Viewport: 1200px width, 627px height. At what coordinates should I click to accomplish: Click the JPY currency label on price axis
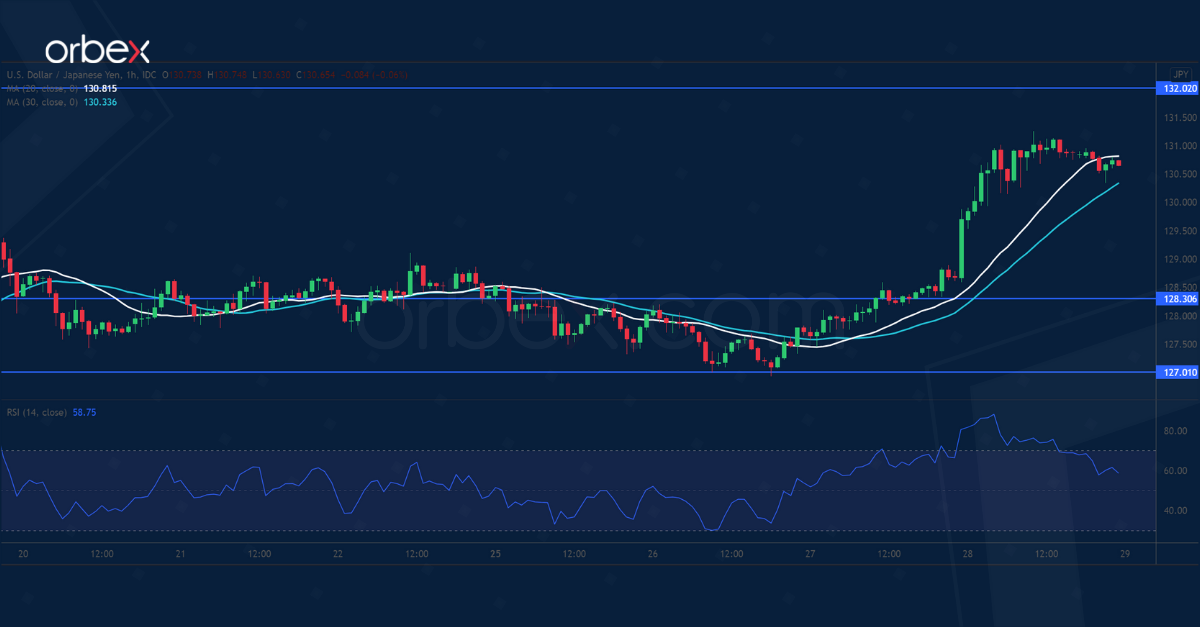point(1180,74)
